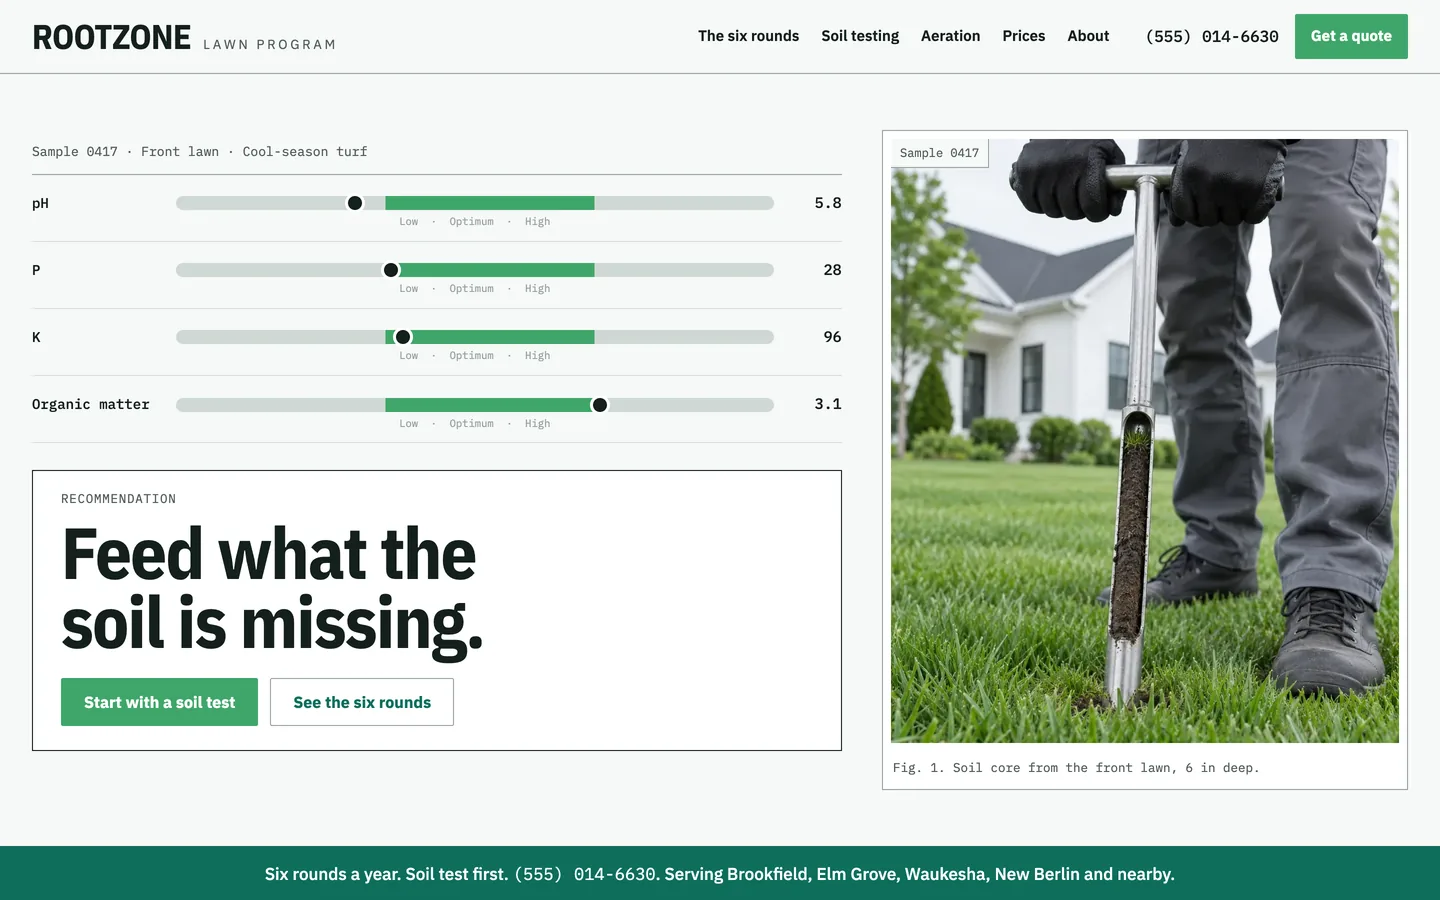Click the K gauge marker dot
Image resolution: width=1440 pixels, height=900 pixels.
point(403,337)
